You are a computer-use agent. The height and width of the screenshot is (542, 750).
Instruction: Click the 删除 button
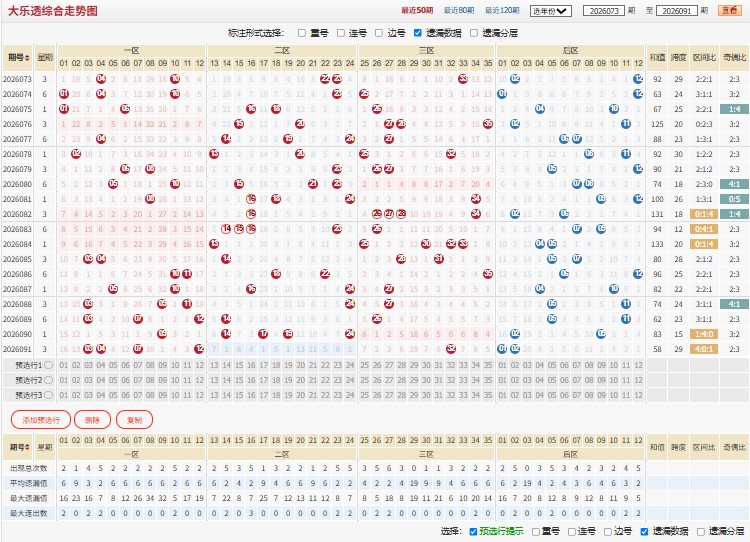tap(92, 420)
